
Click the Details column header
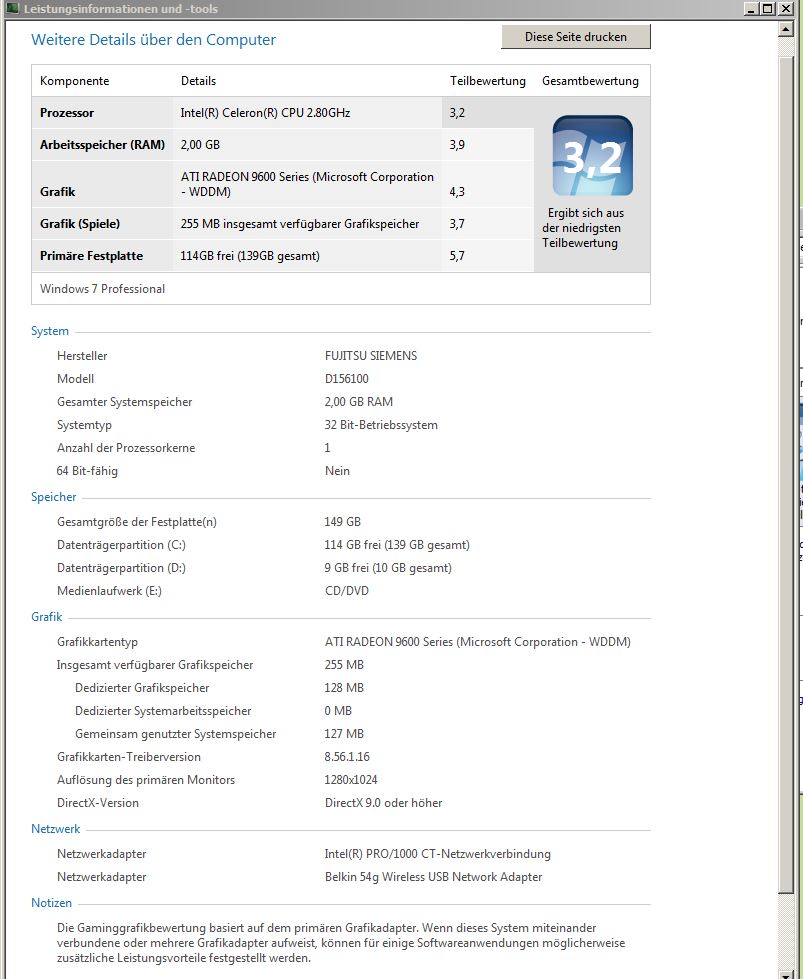point(198,81)
